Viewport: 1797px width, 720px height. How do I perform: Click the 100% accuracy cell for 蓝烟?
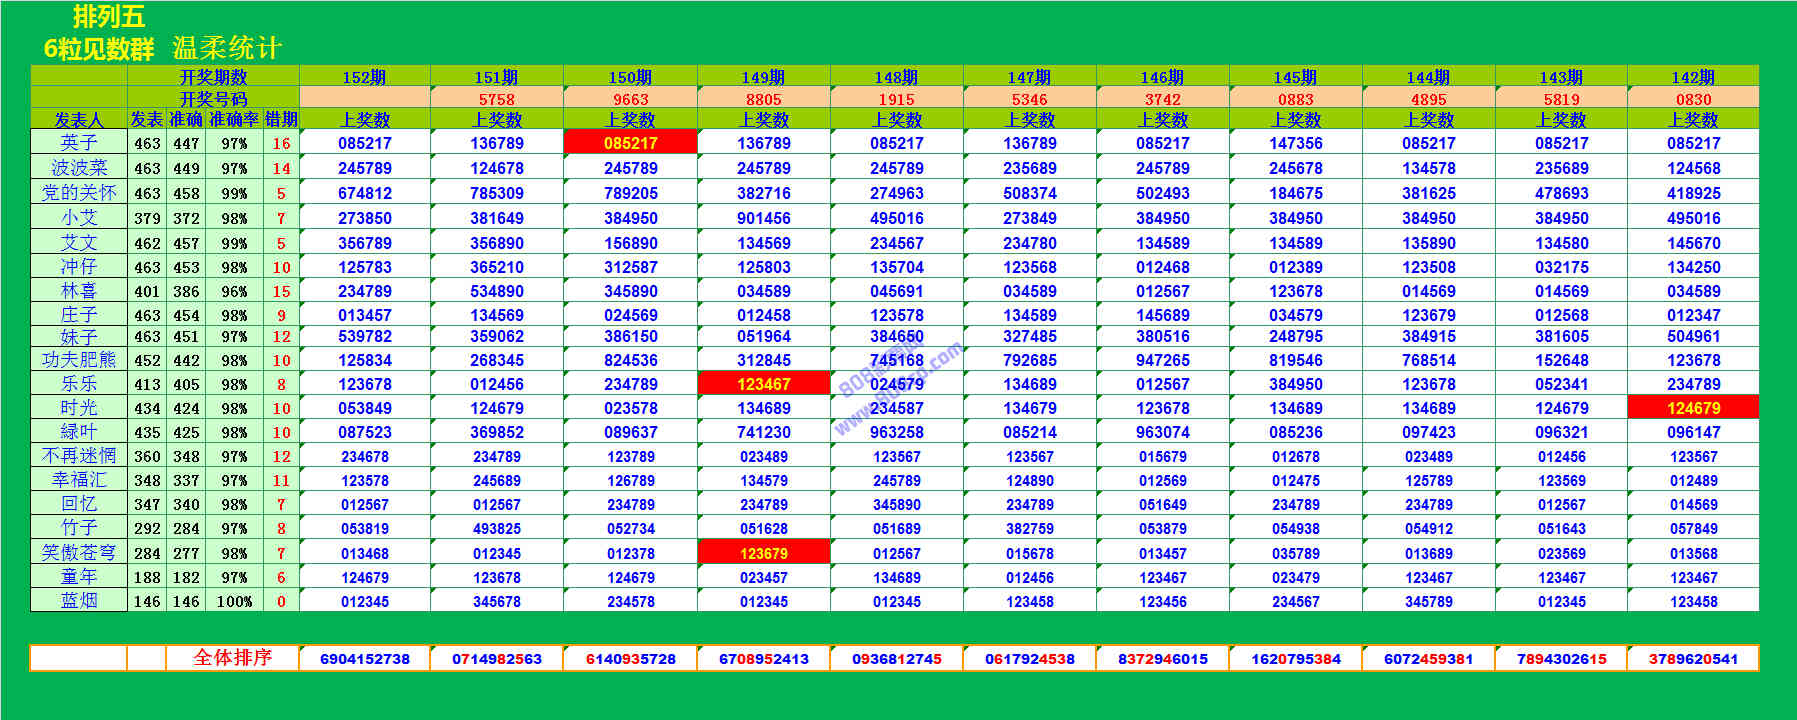[234, 602]
